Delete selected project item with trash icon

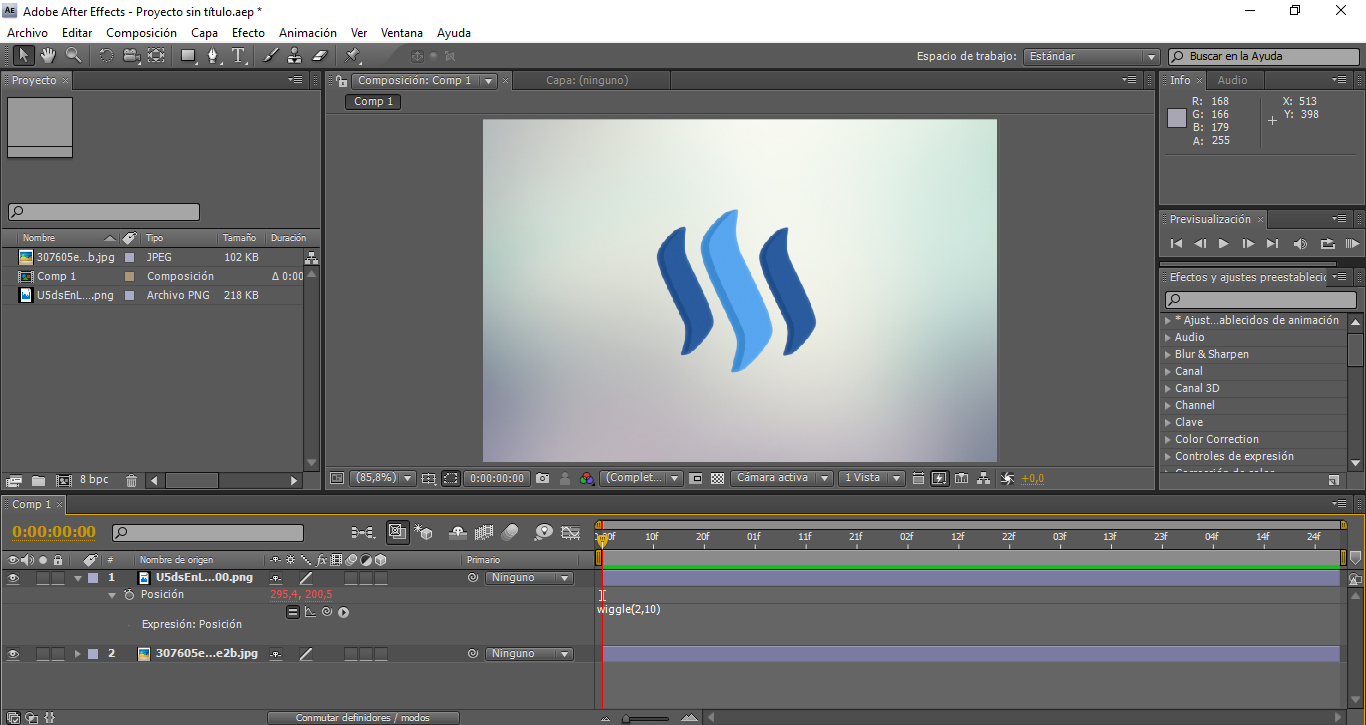point(131,480)
